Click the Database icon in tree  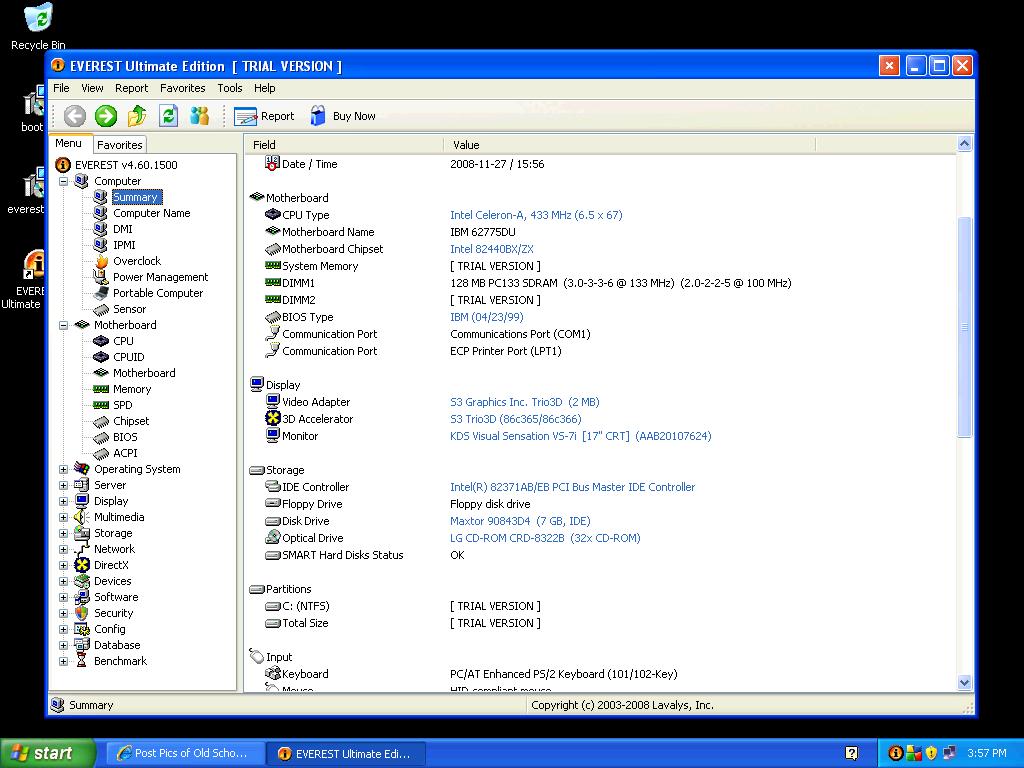click(x=82, y=645)
